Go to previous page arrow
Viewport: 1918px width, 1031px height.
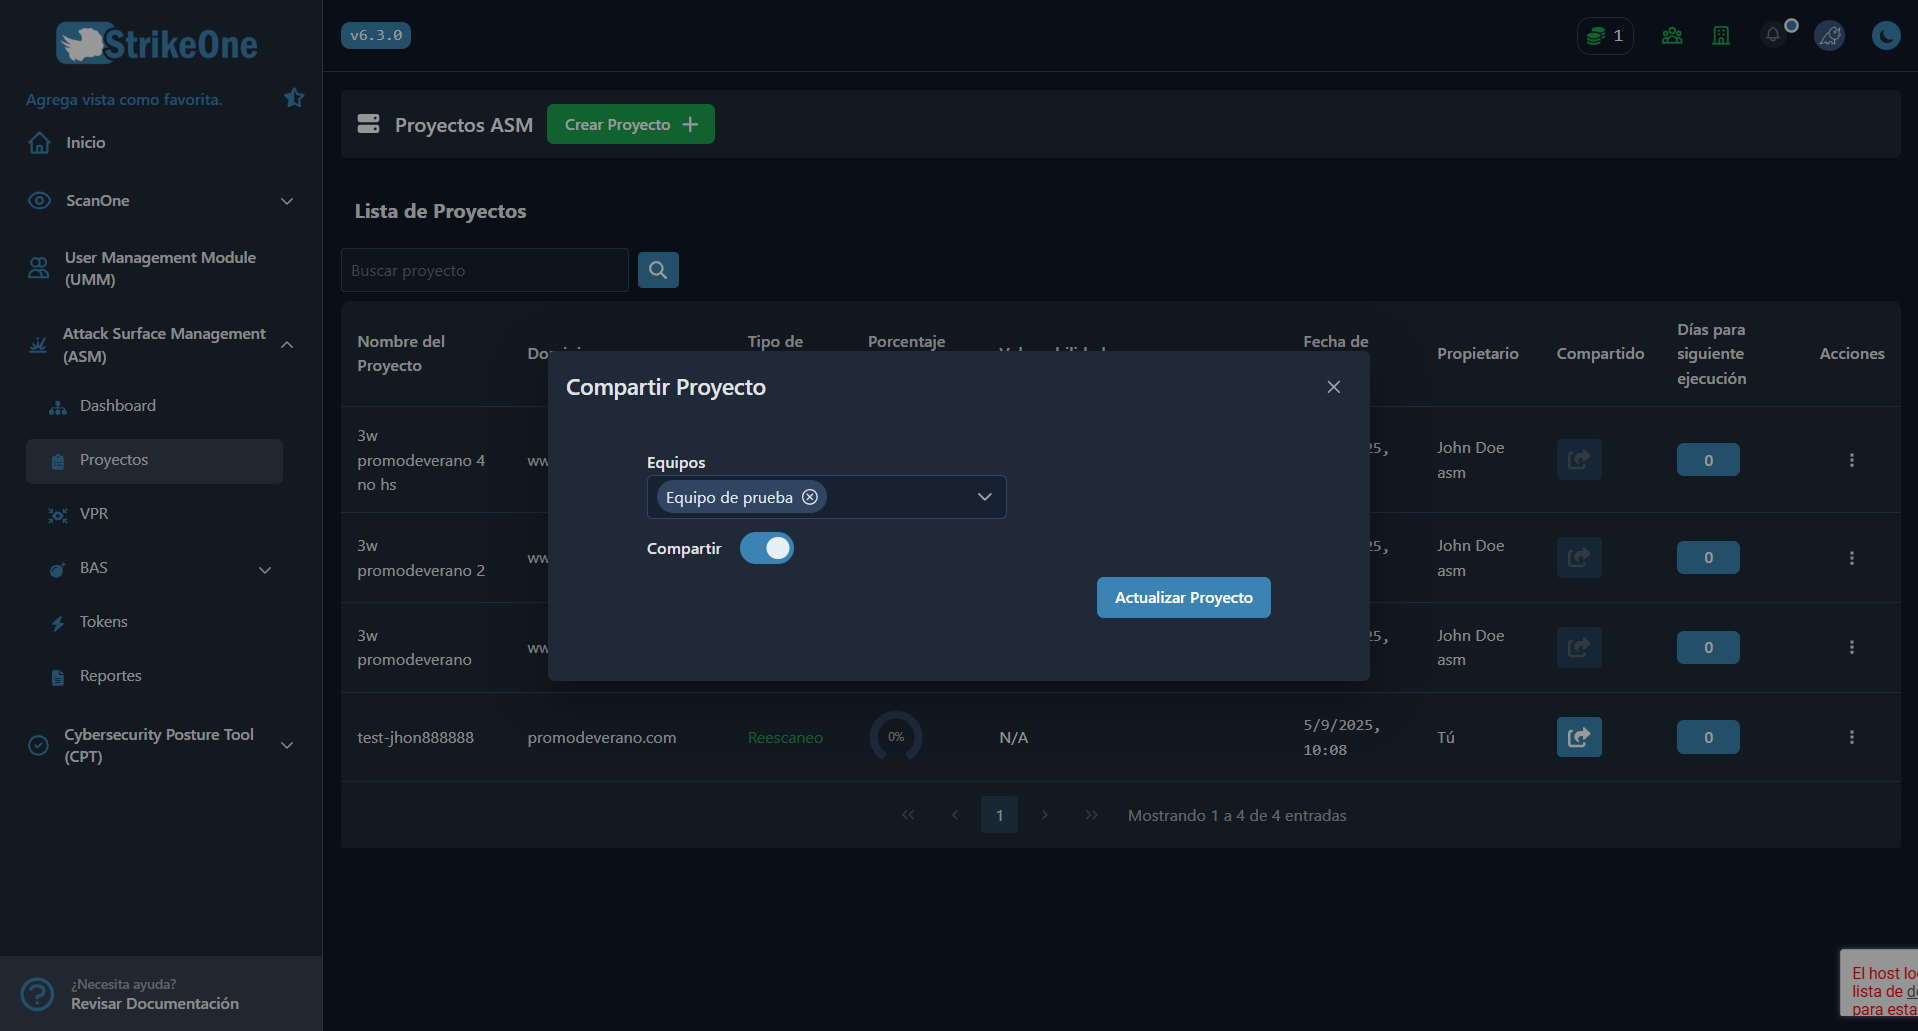coord(955,815)
